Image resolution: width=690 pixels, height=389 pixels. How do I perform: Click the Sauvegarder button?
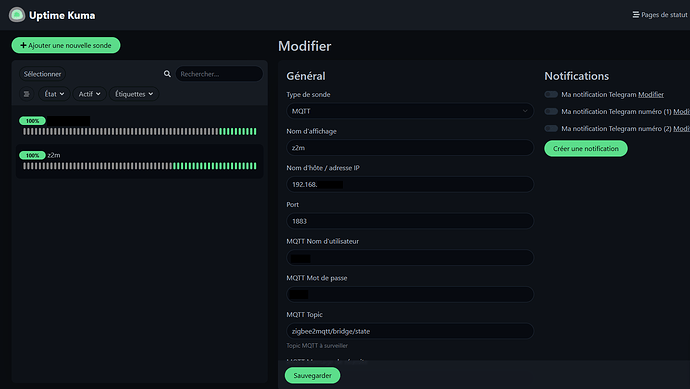tap(312, 375)
